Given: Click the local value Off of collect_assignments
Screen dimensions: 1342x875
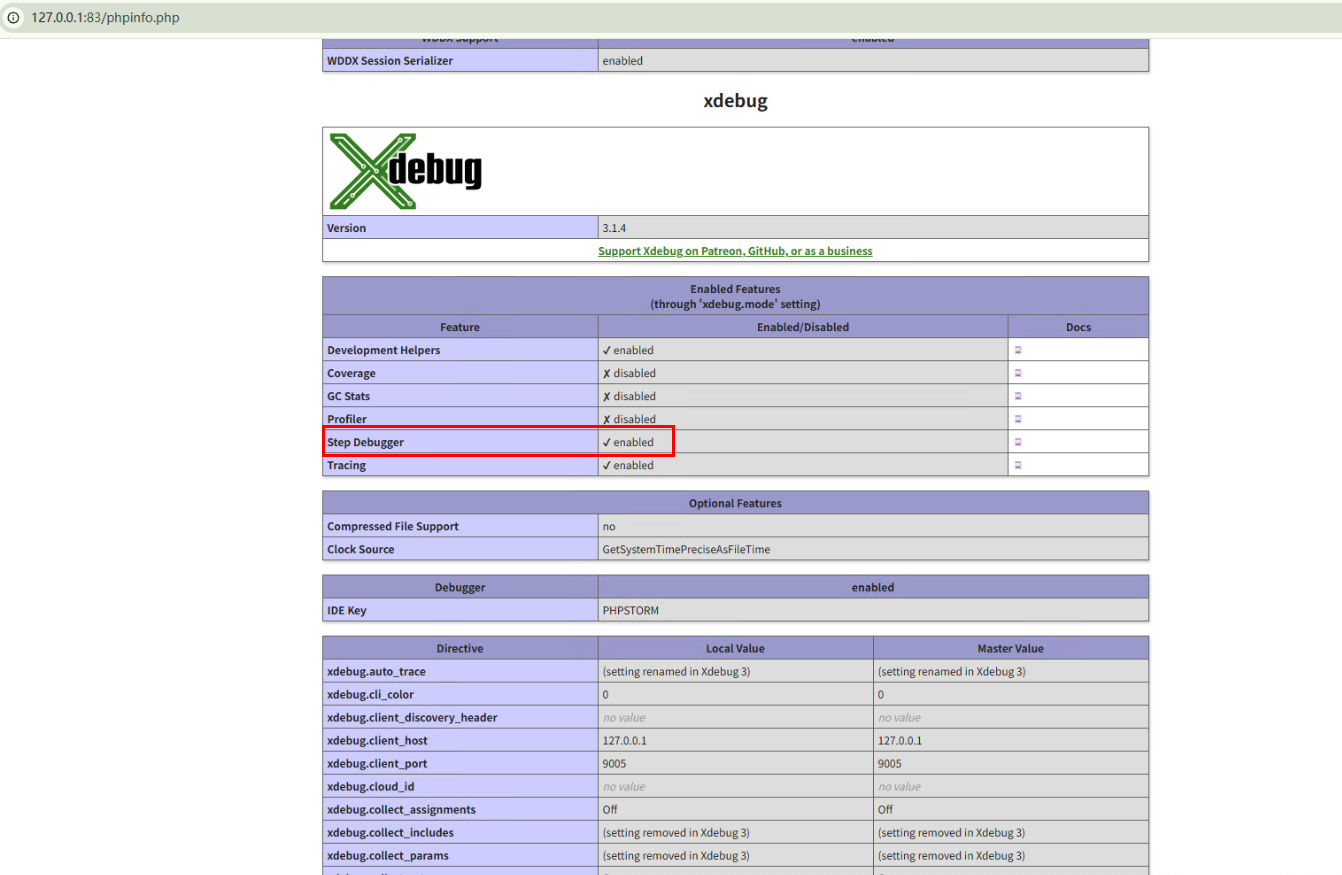Looking at the screenshot, I should click(610, 809).
